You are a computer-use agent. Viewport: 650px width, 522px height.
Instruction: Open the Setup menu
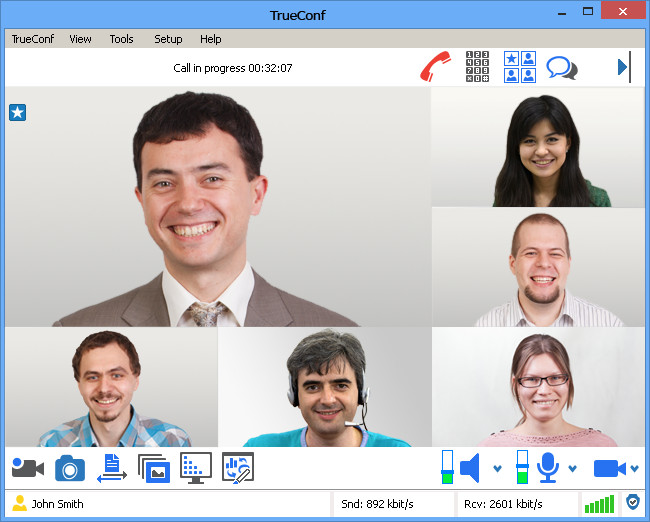(168, 39)
